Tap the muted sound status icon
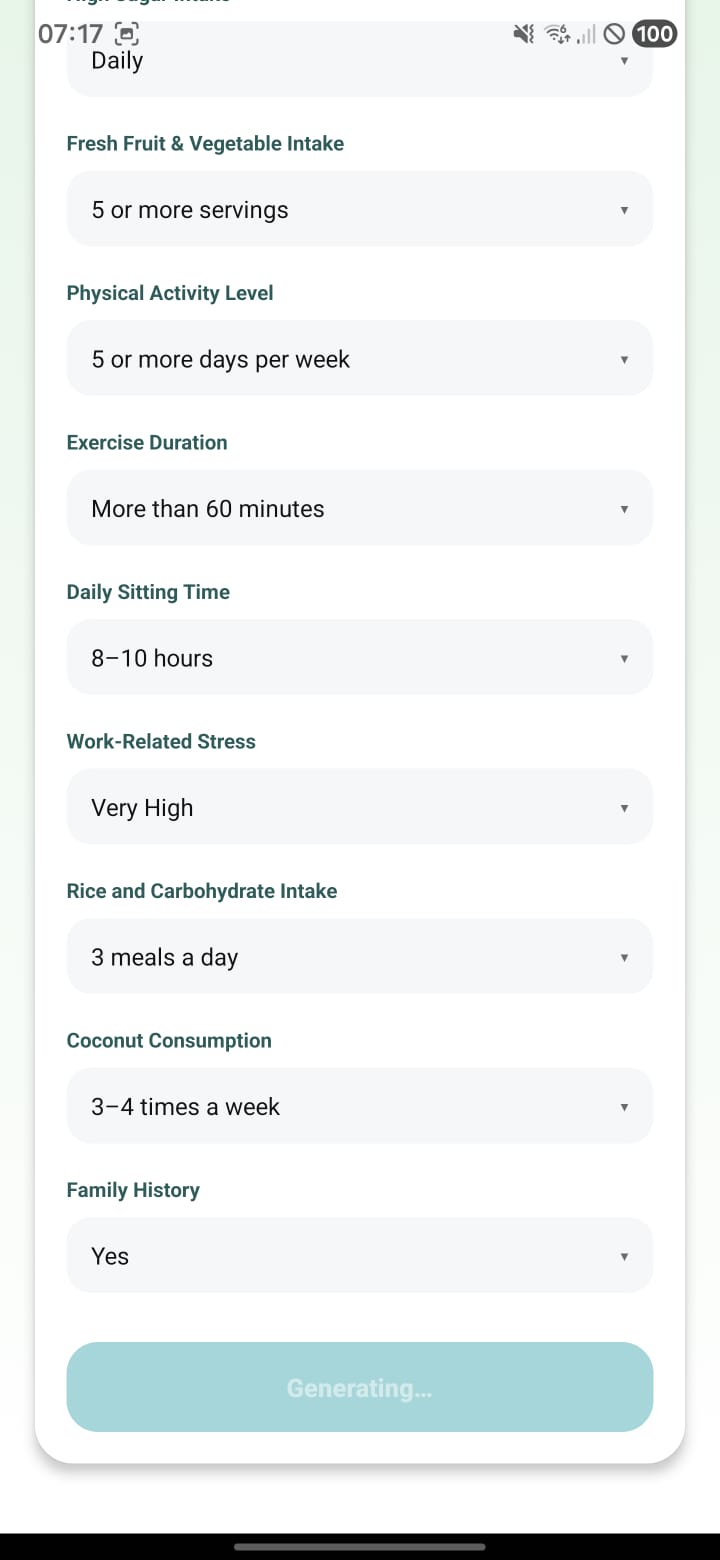Viewport: 720px width, 1560px height. pos(523,35)
